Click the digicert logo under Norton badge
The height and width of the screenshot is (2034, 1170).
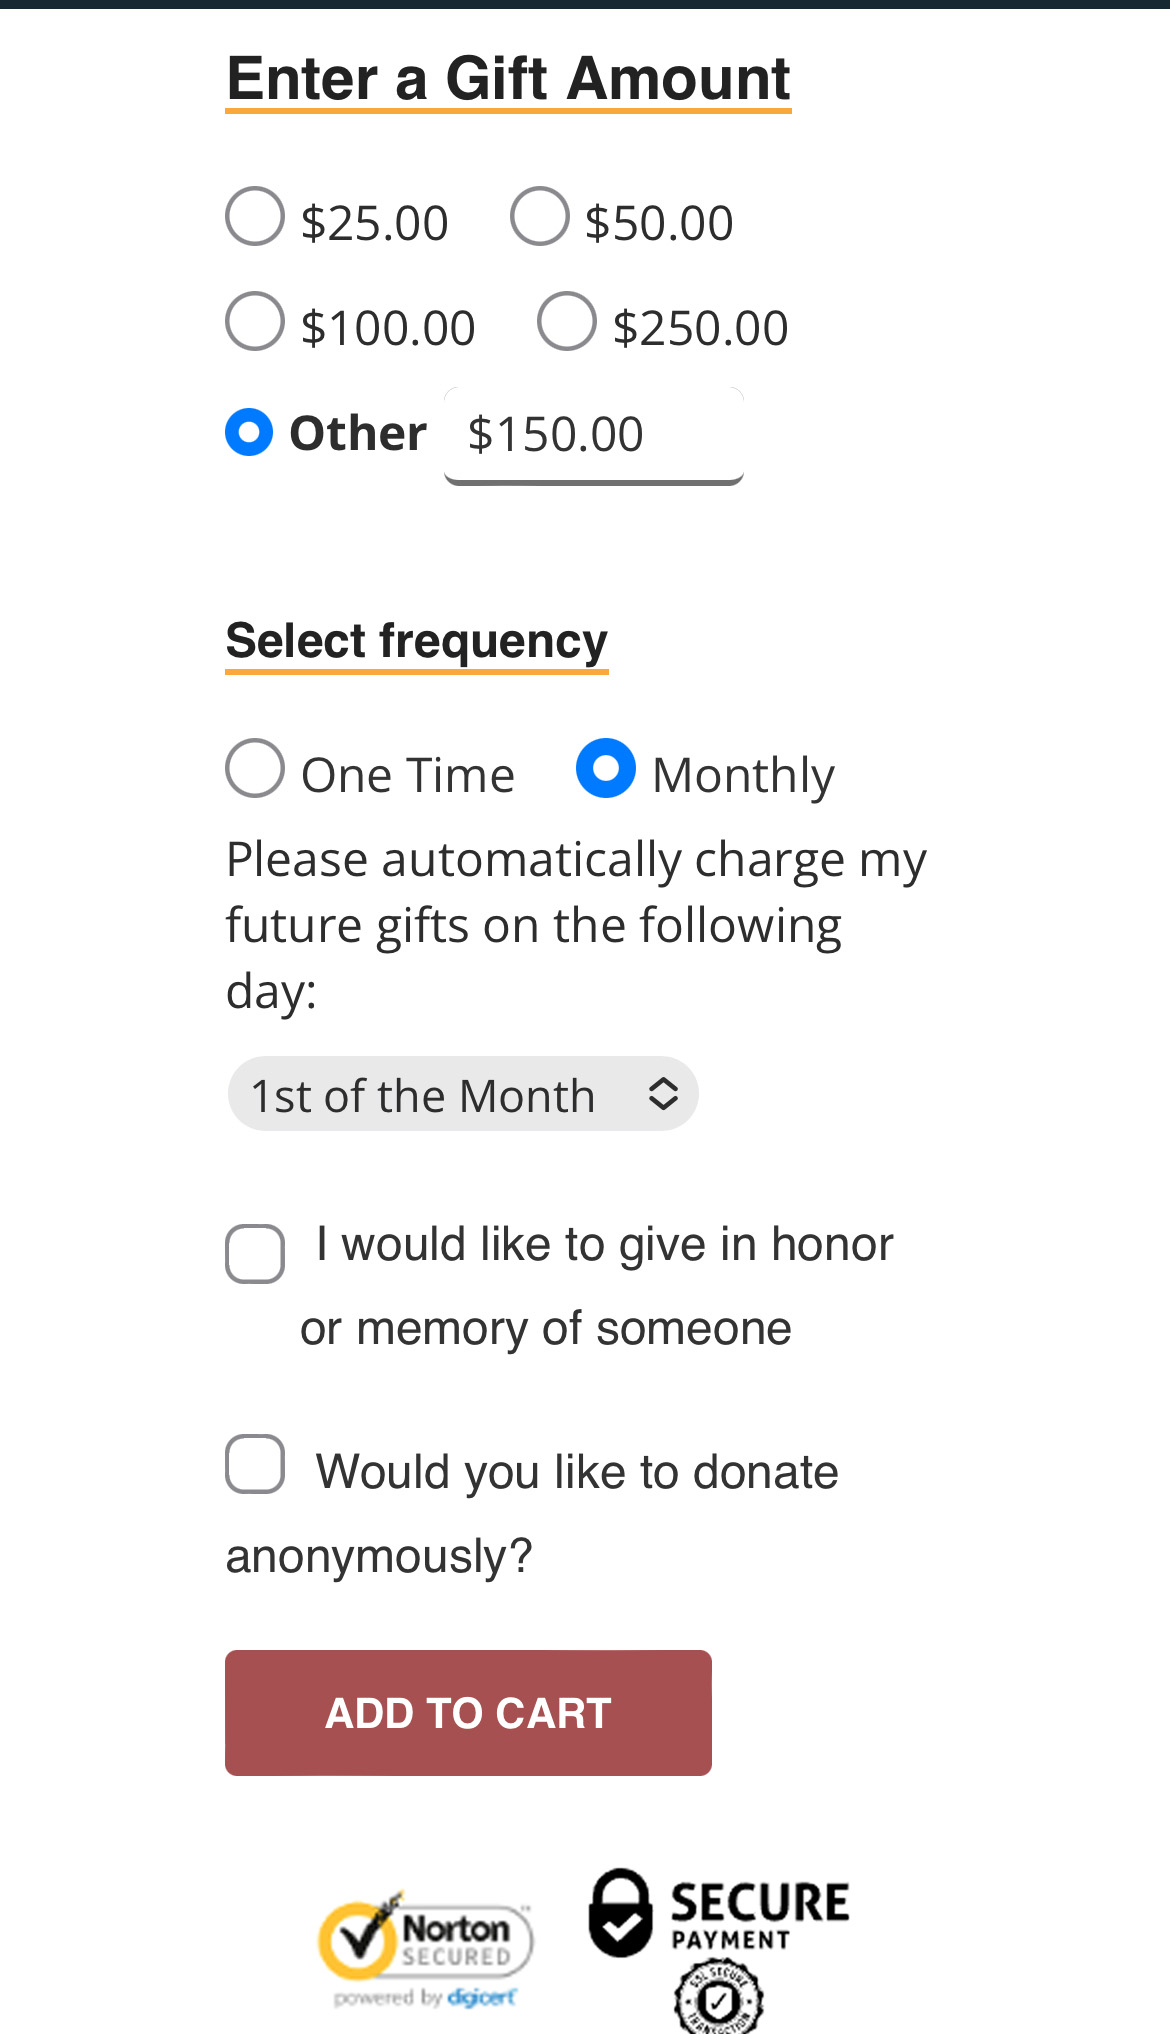(x=482, y=1997)
